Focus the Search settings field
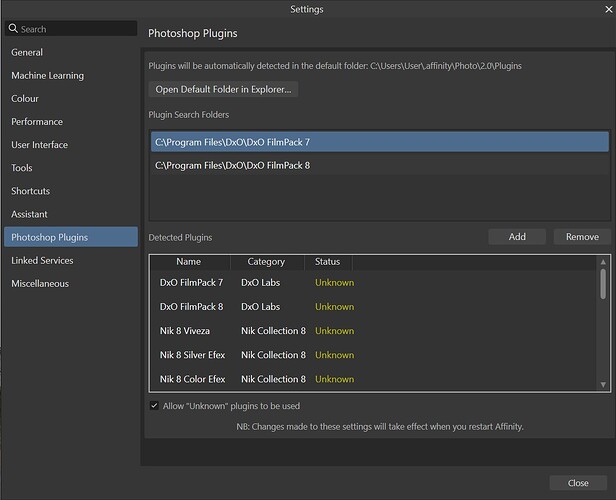 pyautogui.click(x=71, y=29)
